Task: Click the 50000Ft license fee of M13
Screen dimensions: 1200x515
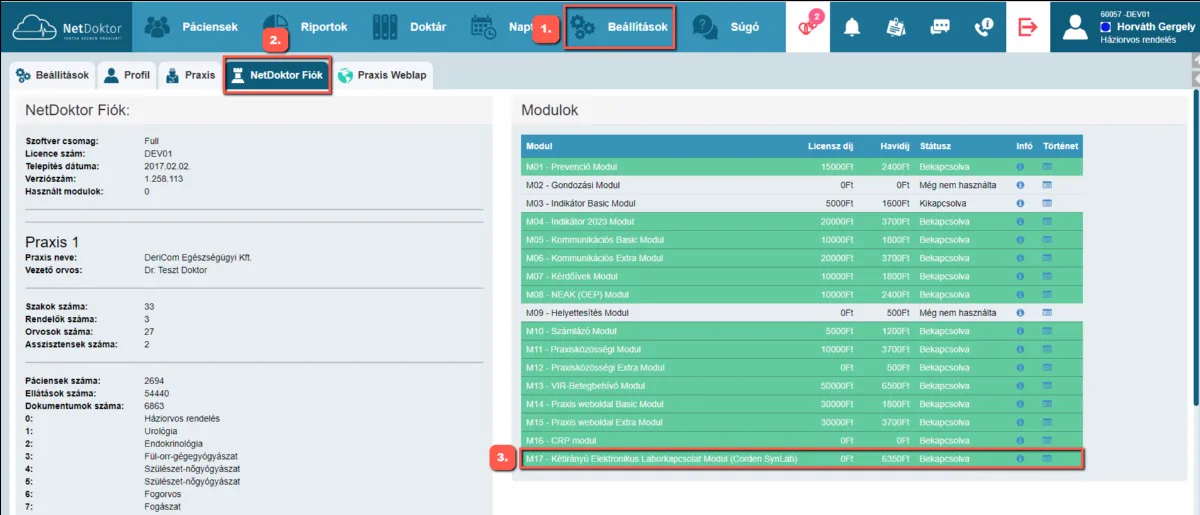Action: coord(835,386)
